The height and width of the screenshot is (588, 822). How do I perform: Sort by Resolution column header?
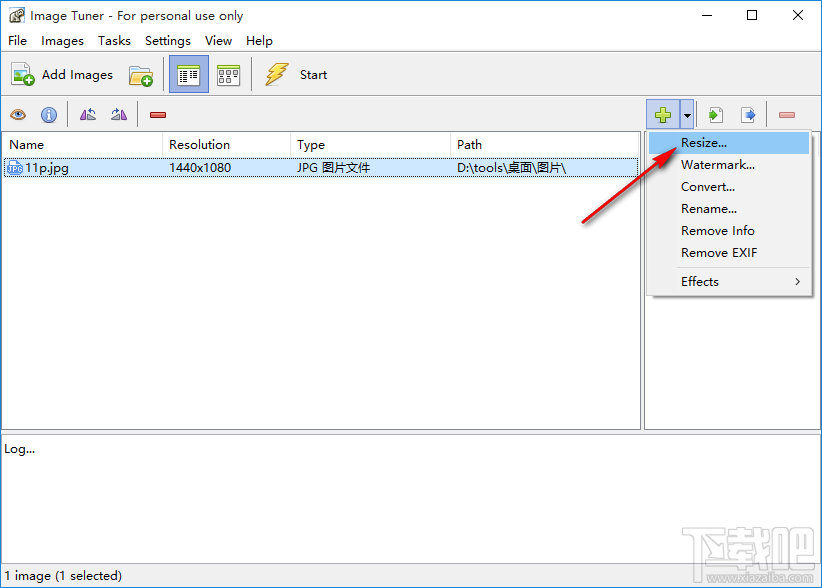[x=226, y=145]
